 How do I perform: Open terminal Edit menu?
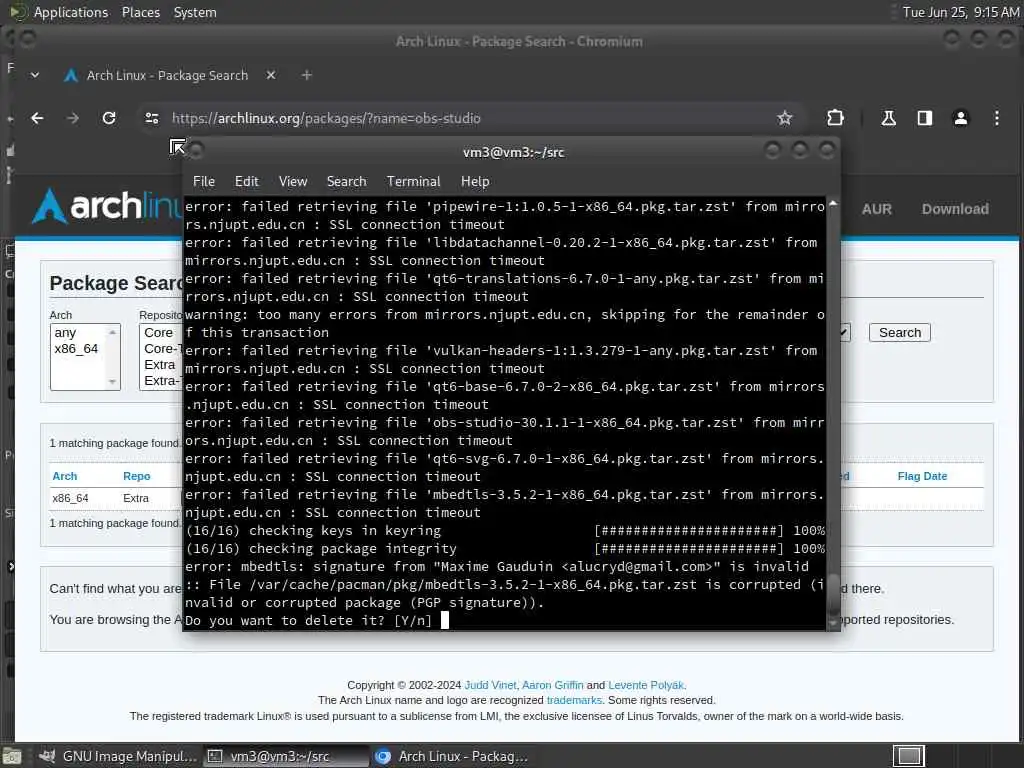point(246,182)
